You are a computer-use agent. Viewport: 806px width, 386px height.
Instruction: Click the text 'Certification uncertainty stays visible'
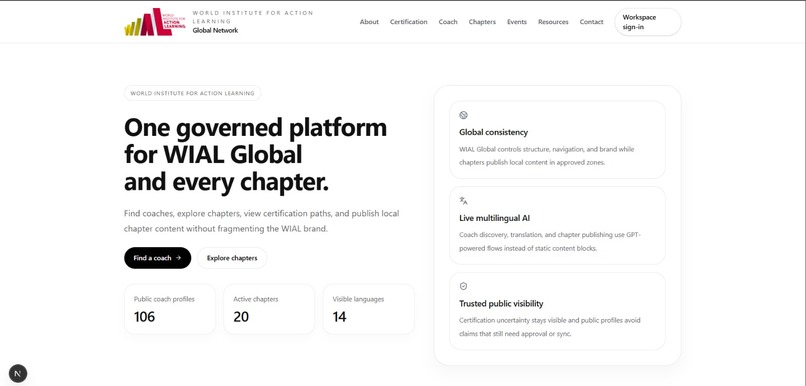coord(549,327)
